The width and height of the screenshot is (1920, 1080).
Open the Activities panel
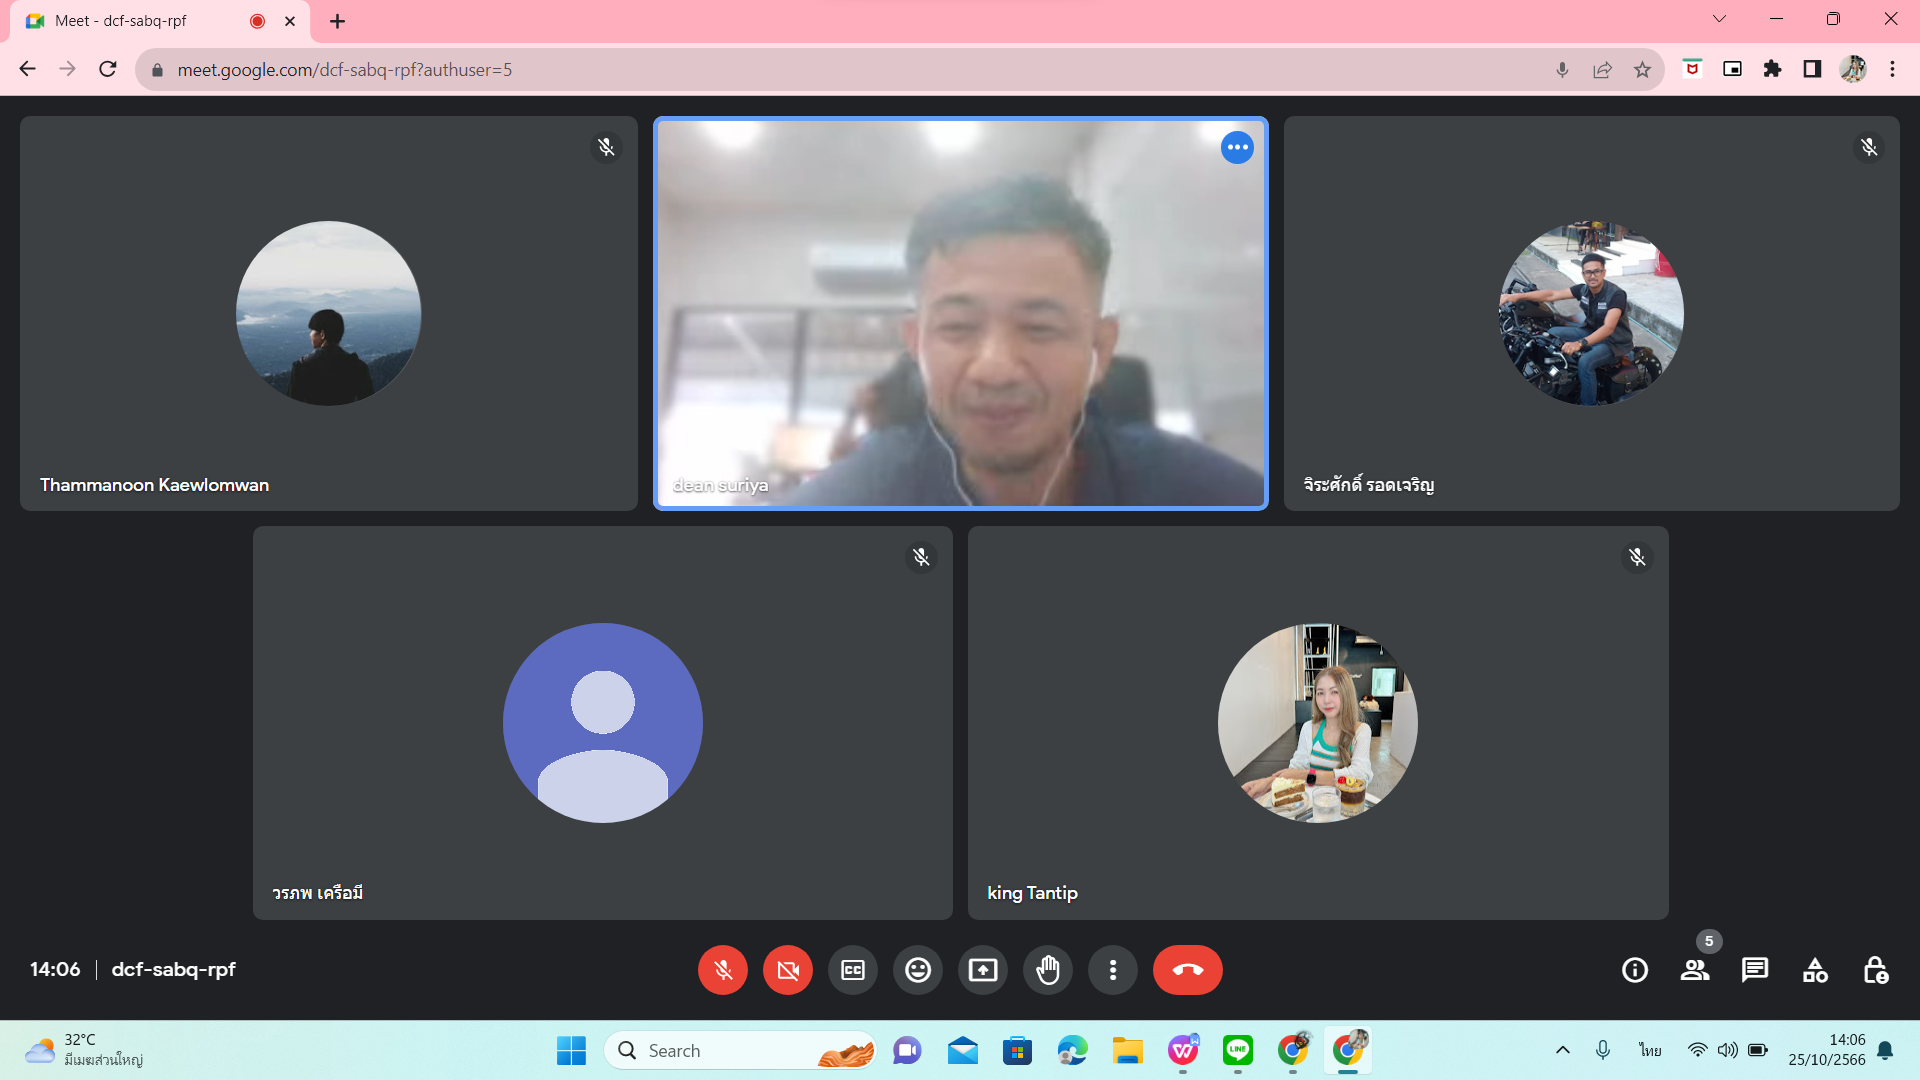tap(1815, 970)
